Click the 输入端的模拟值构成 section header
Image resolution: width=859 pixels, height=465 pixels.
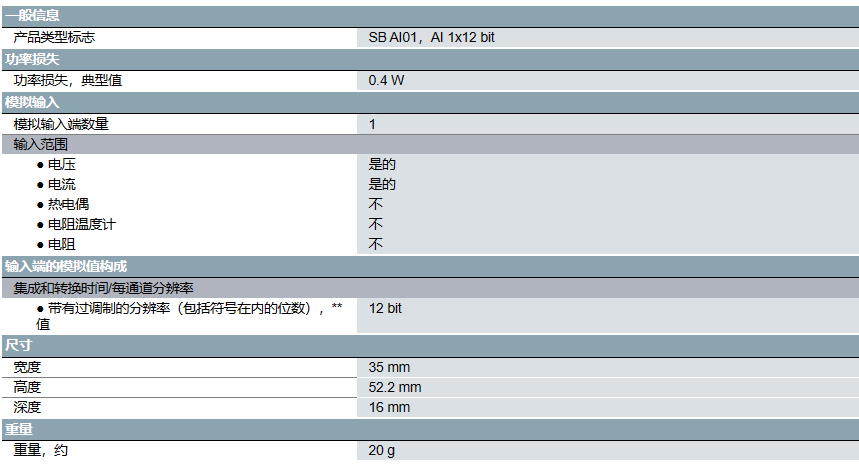coord(66,266)
